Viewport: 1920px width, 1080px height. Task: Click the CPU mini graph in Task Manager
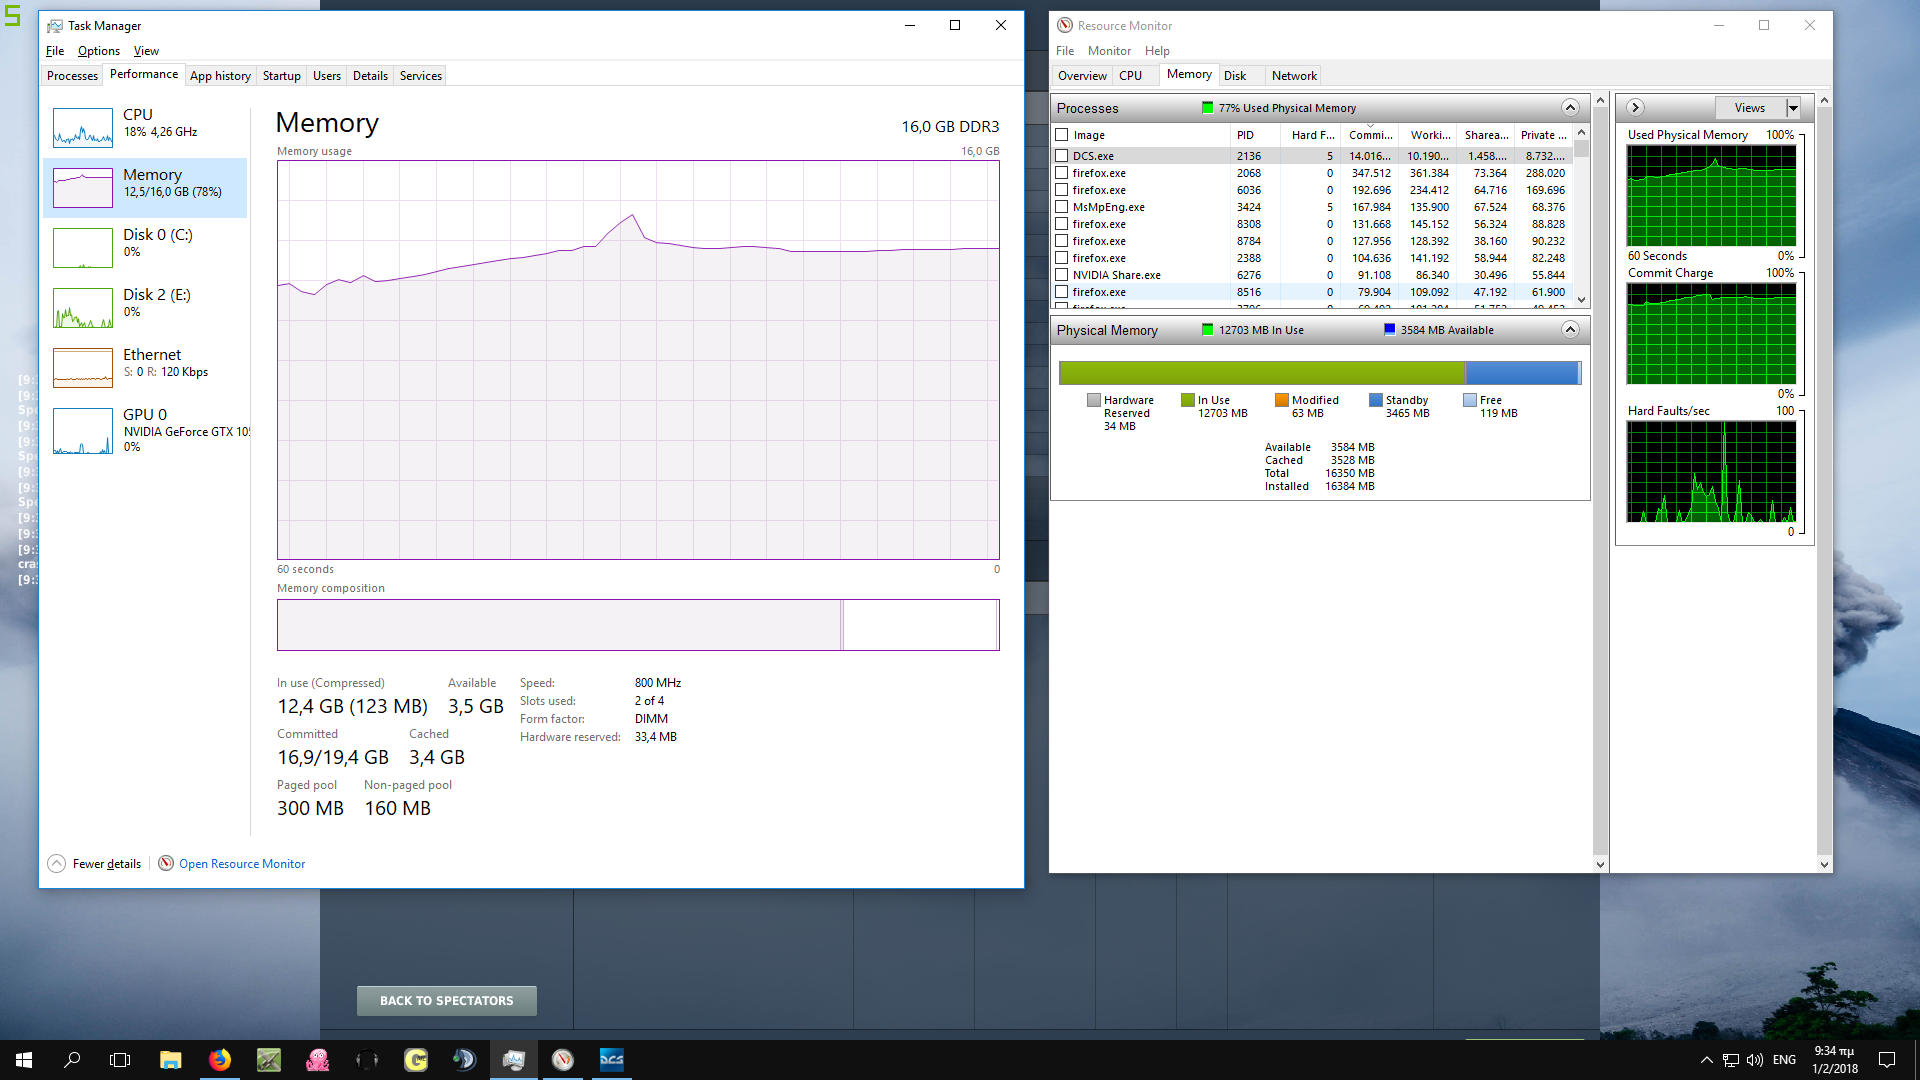tap(83, 128)
